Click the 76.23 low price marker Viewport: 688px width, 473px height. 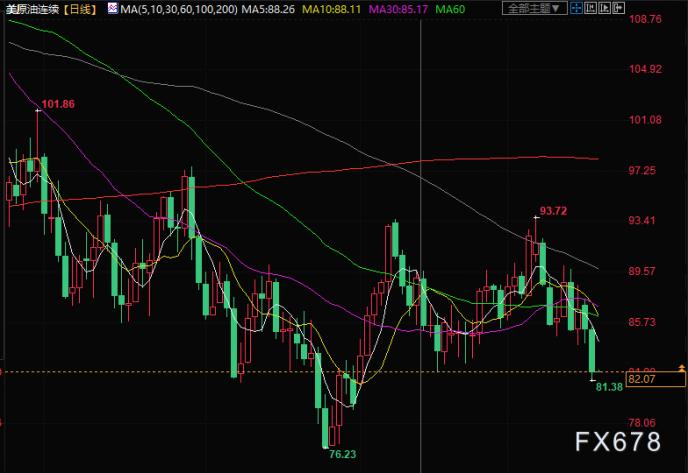(x=342, y=455)
